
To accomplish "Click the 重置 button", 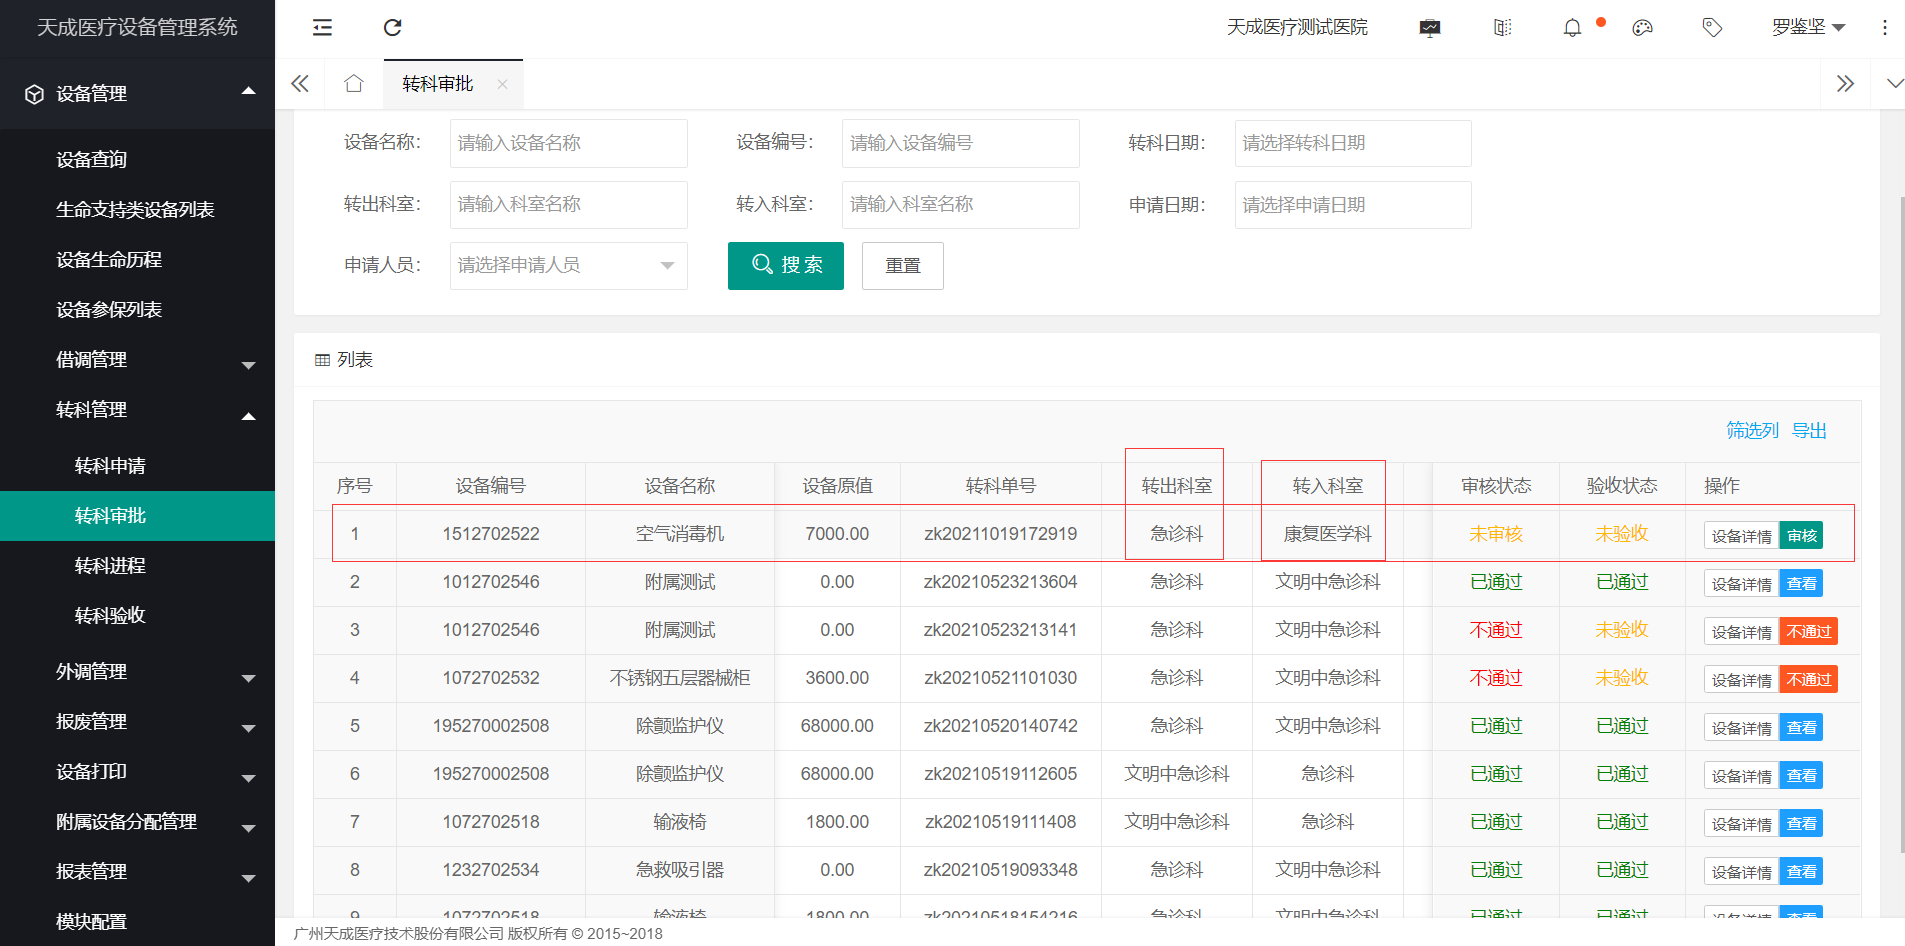I will 903,266.
